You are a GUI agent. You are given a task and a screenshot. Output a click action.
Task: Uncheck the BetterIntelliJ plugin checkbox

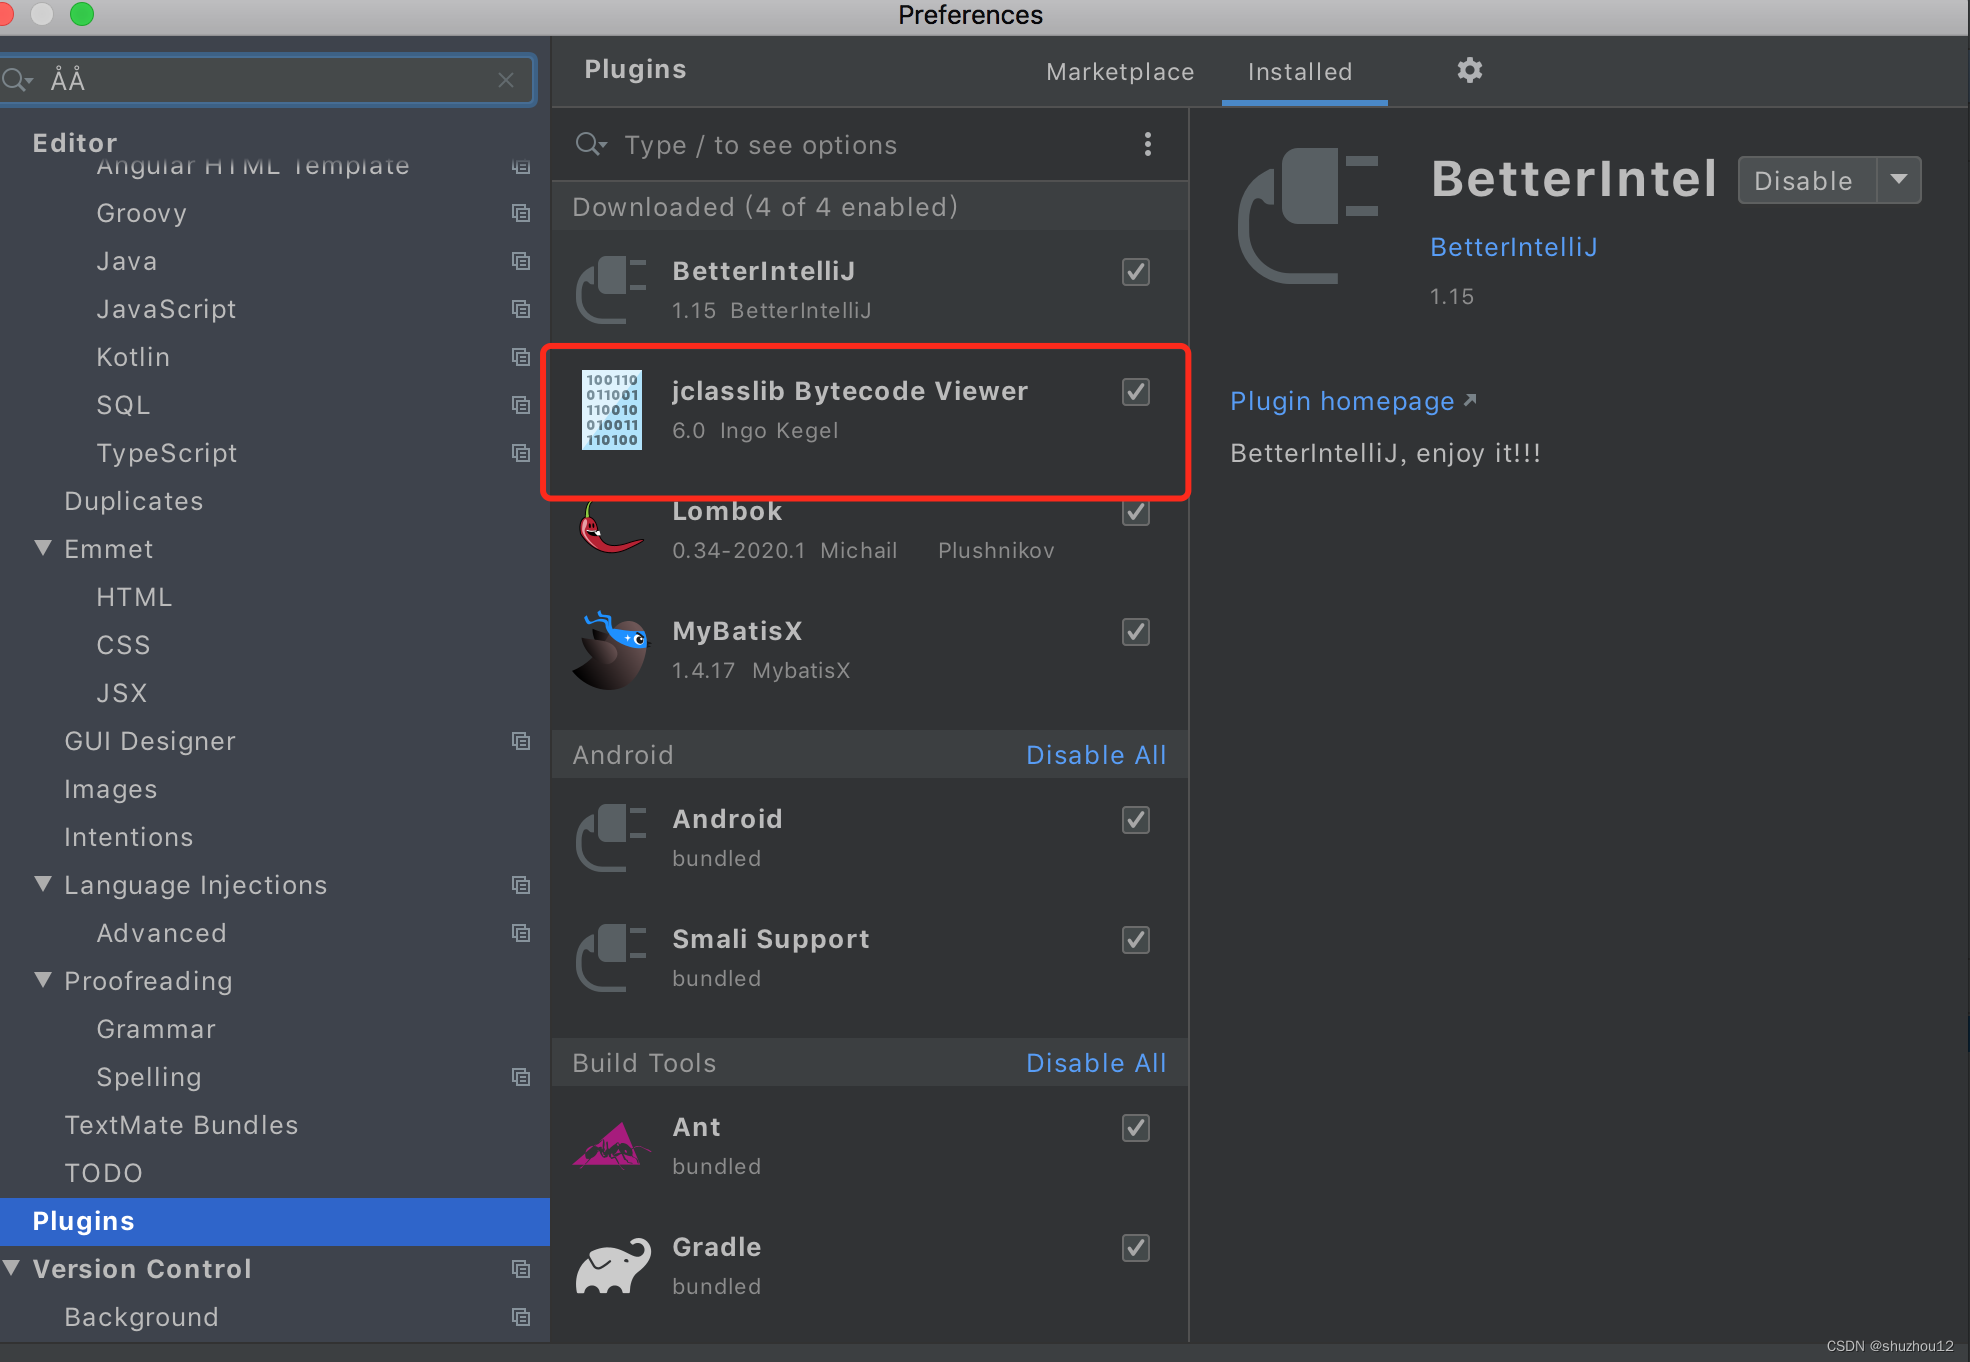click(x=1136, y=272)
